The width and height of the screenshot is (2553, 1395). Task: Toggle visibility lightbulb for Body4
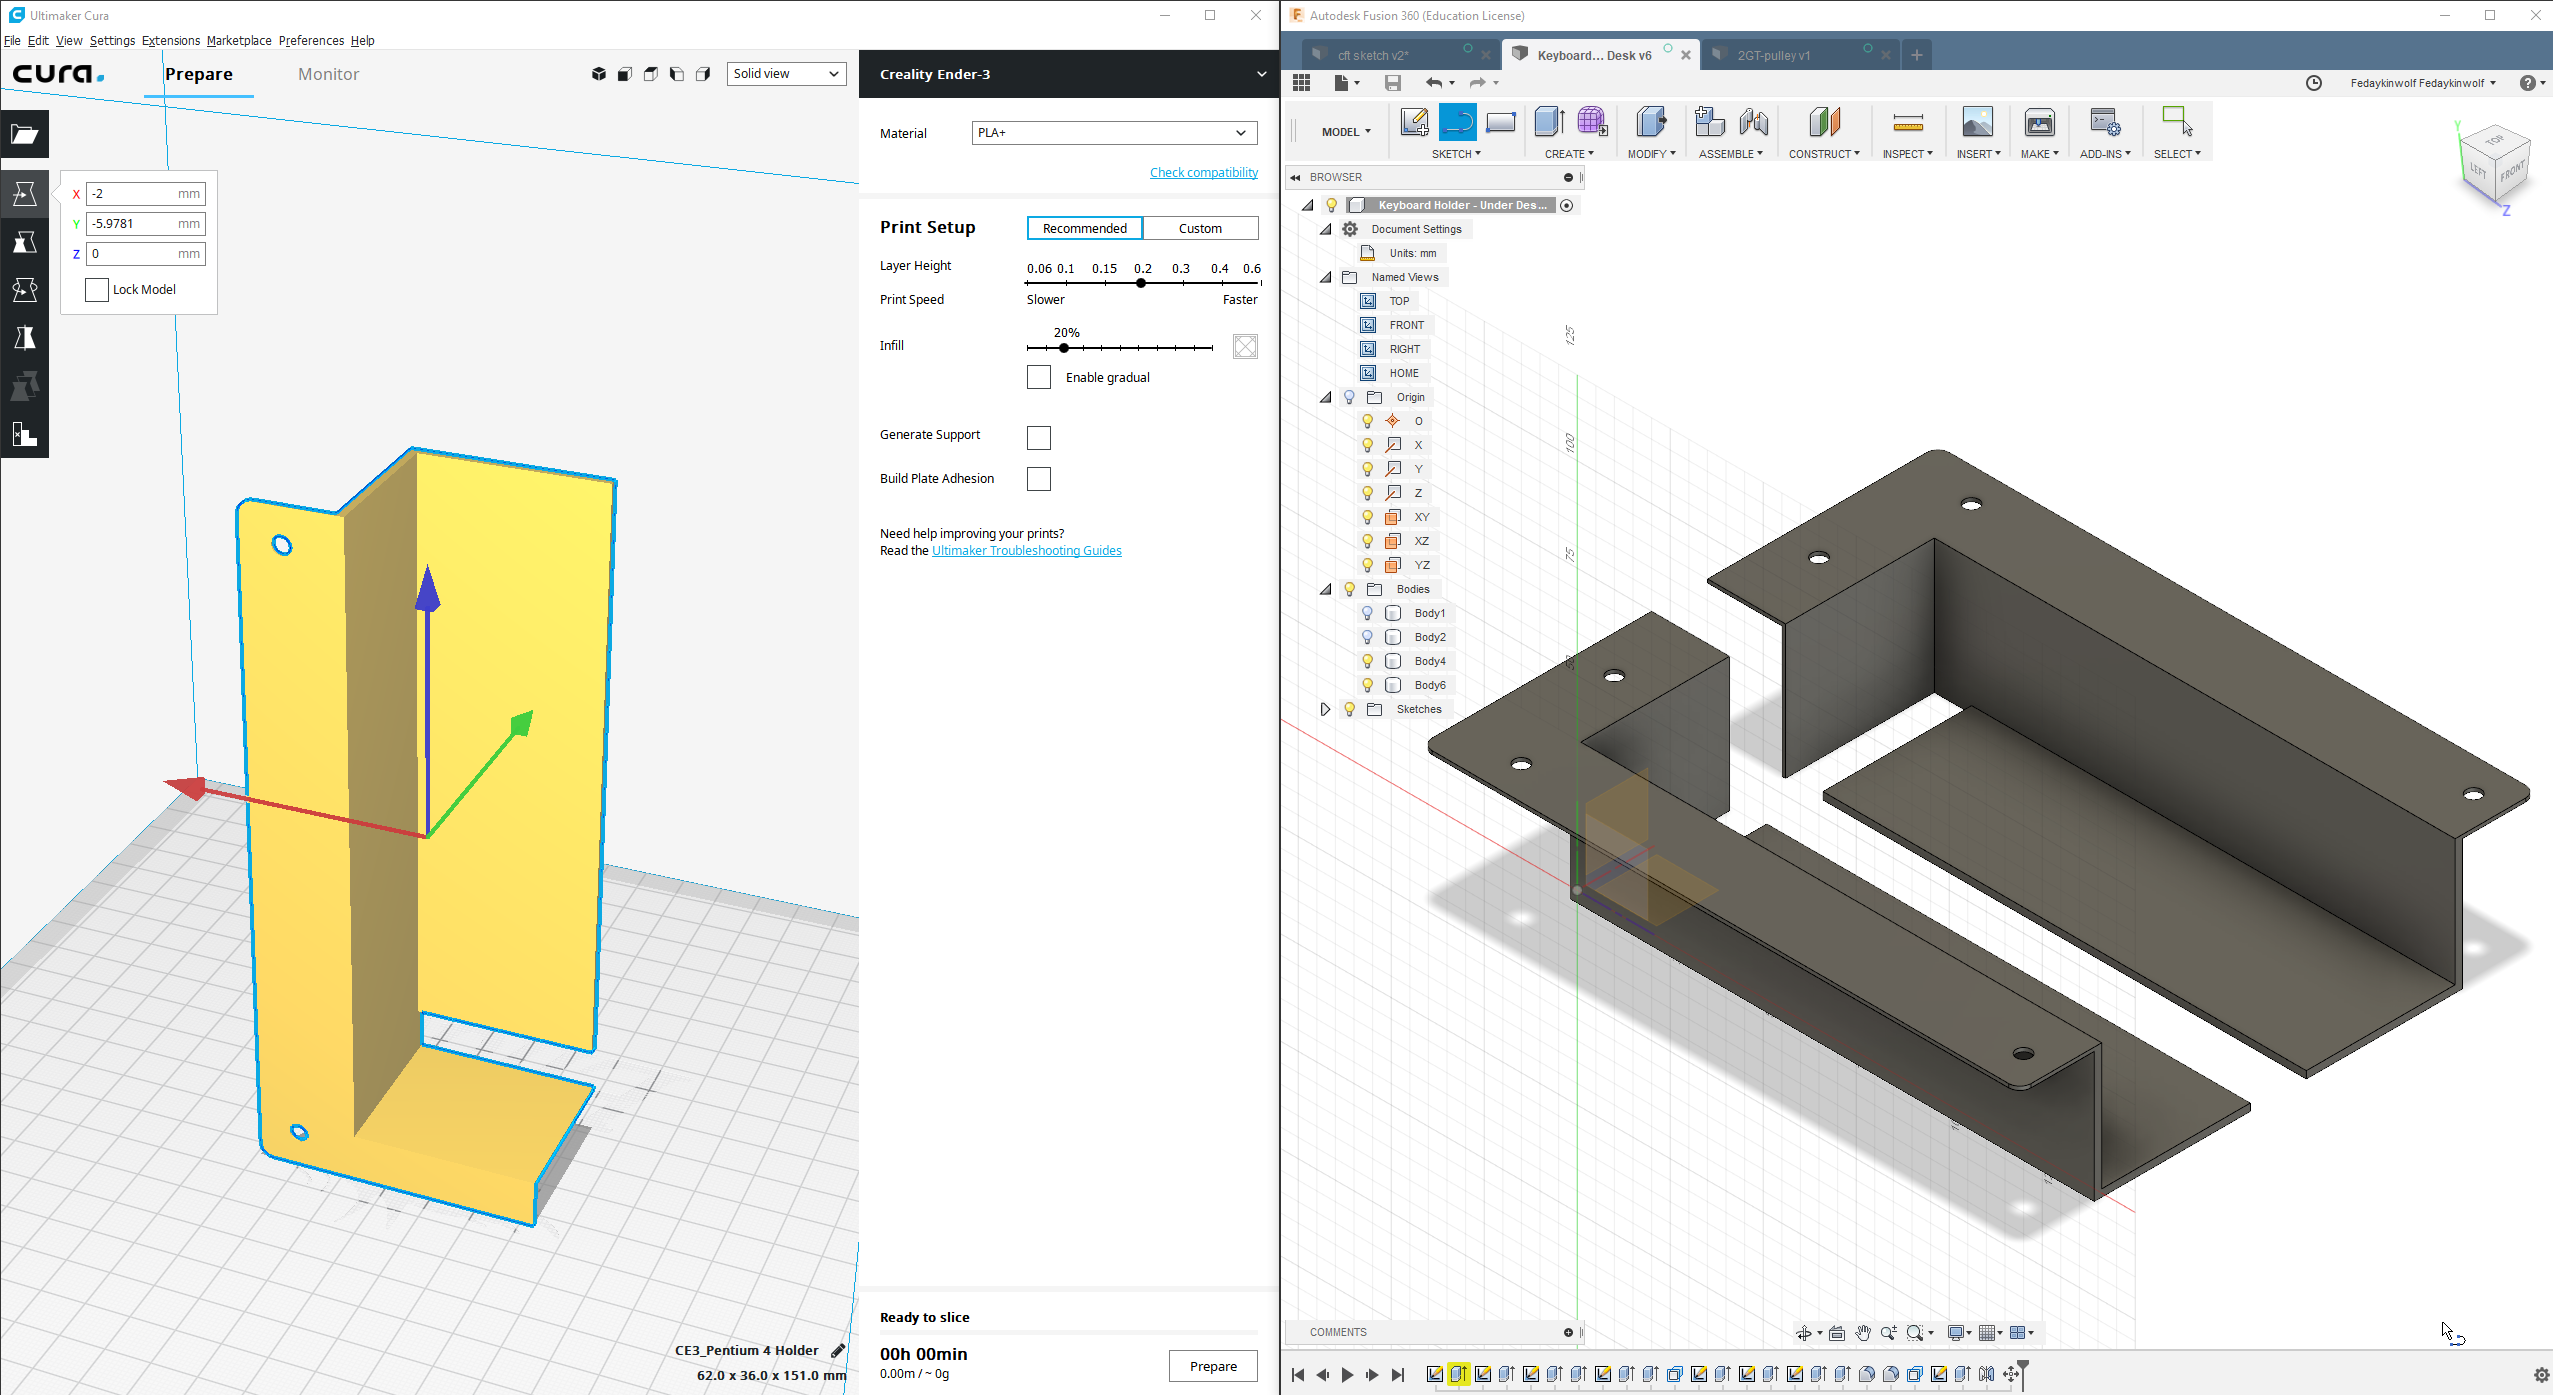(1367, 661)
